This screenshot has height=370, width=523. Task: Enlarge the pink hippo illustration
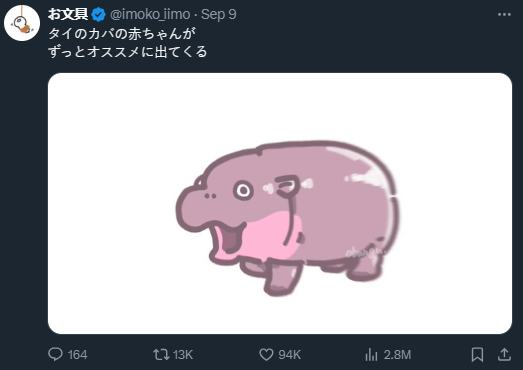click(288, 218)
